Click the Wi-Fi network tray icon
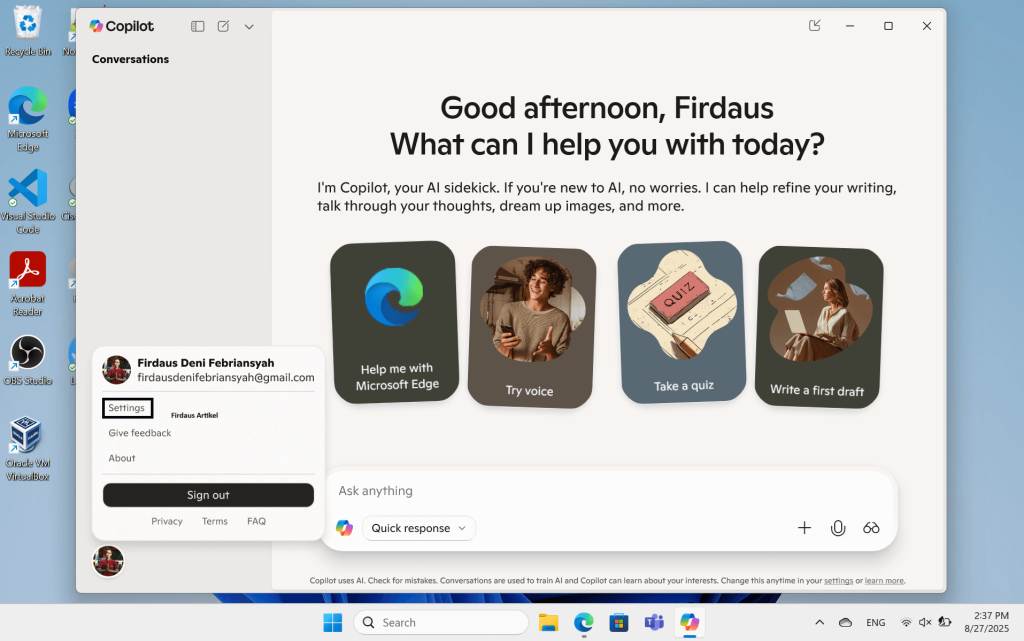 tap(906, 623)
